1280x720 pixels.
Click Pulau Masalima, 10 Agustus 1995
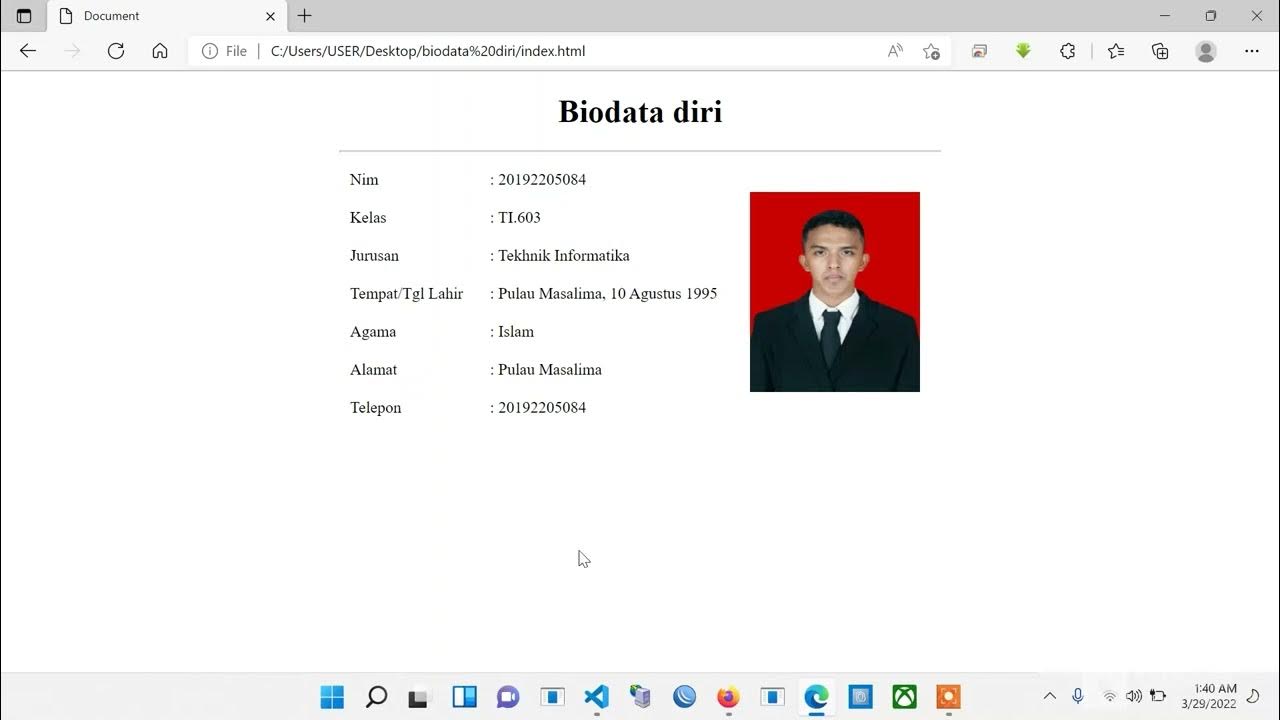click(608, 294)
